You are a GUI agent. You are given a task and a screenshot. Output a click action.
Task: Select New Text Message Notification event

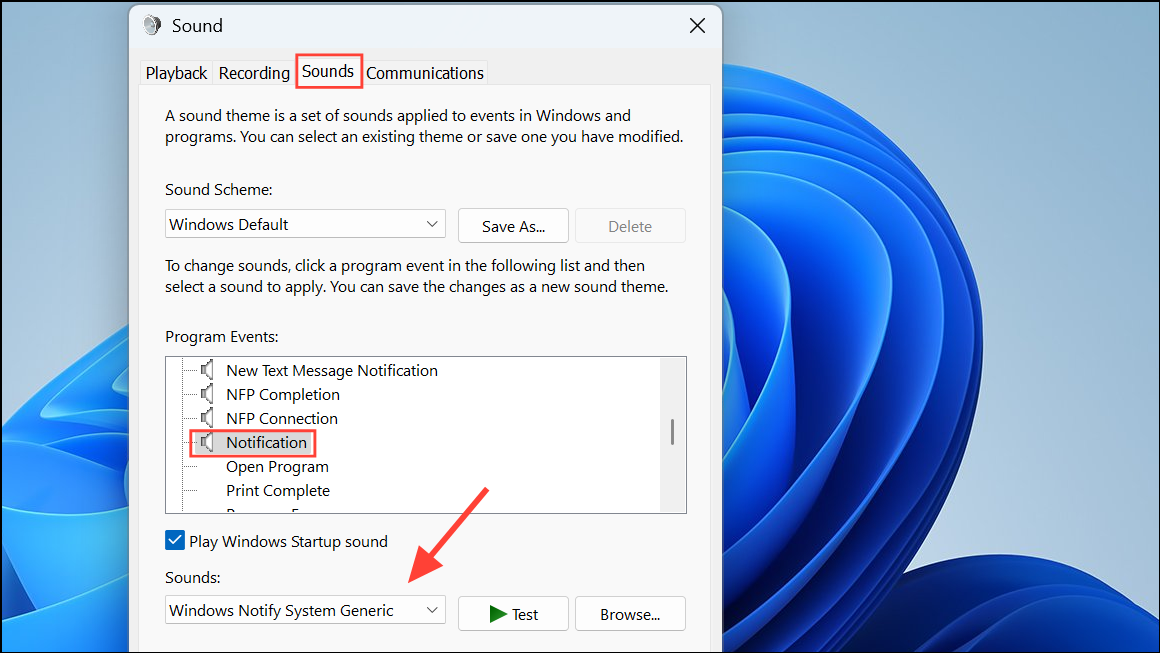331,371
